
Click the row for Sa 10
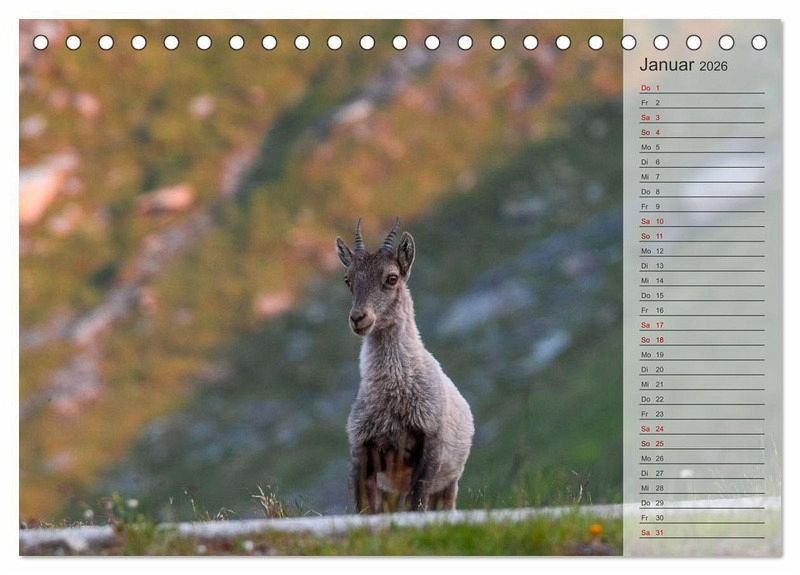pos(652,221)
